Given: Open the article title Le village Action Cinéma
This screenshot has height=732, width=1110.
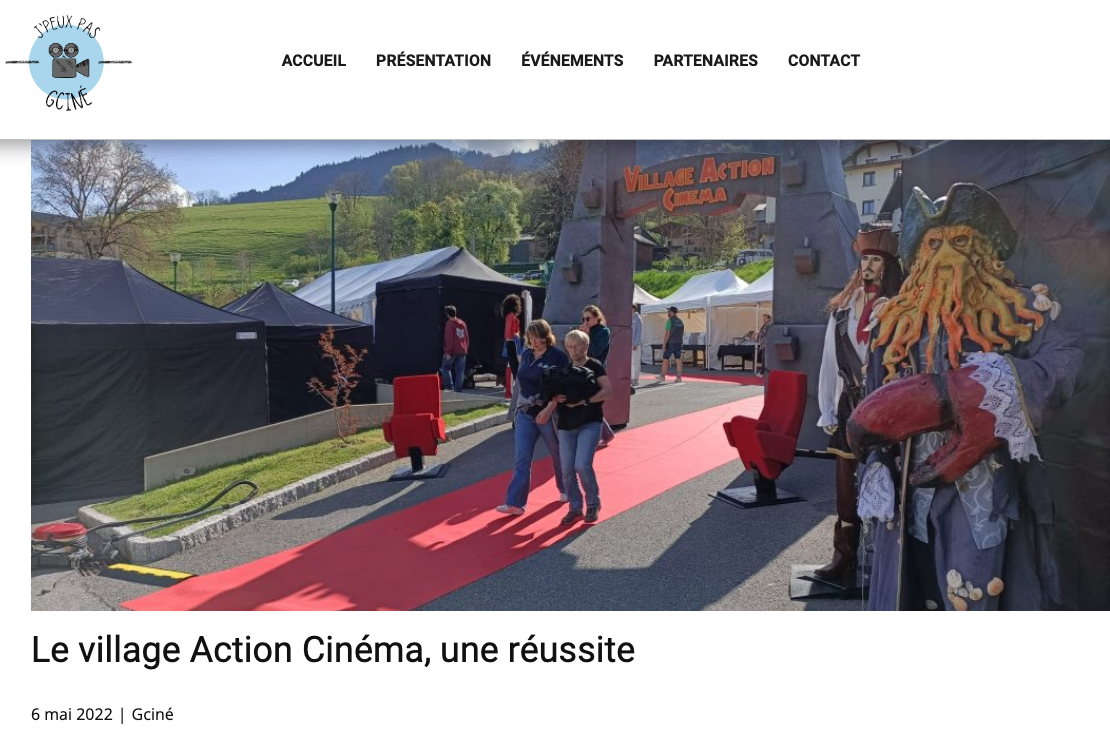Looking at the screenshot, I should pos(333,650).
